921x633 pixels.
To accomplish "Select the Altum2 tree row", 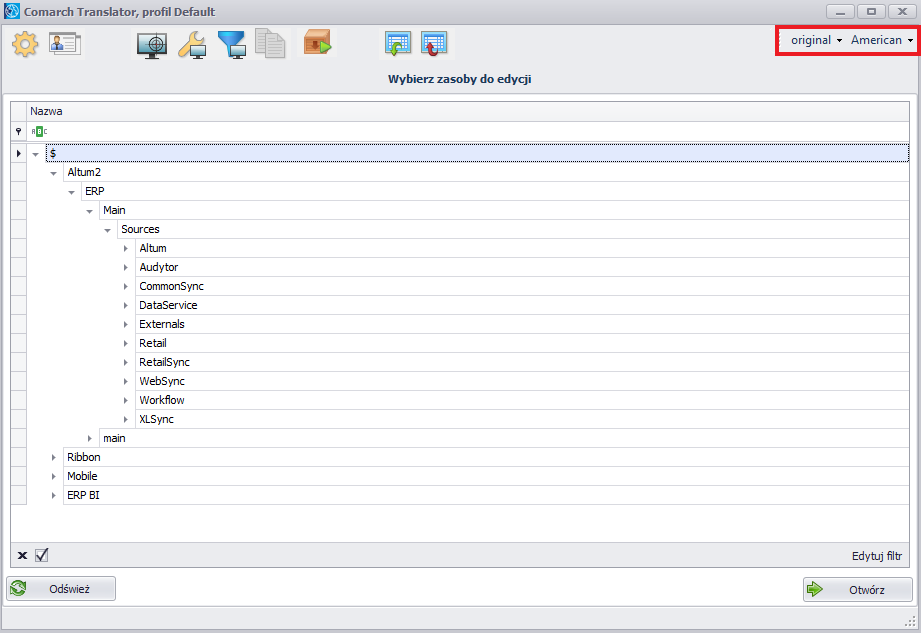I will point(486,172).
